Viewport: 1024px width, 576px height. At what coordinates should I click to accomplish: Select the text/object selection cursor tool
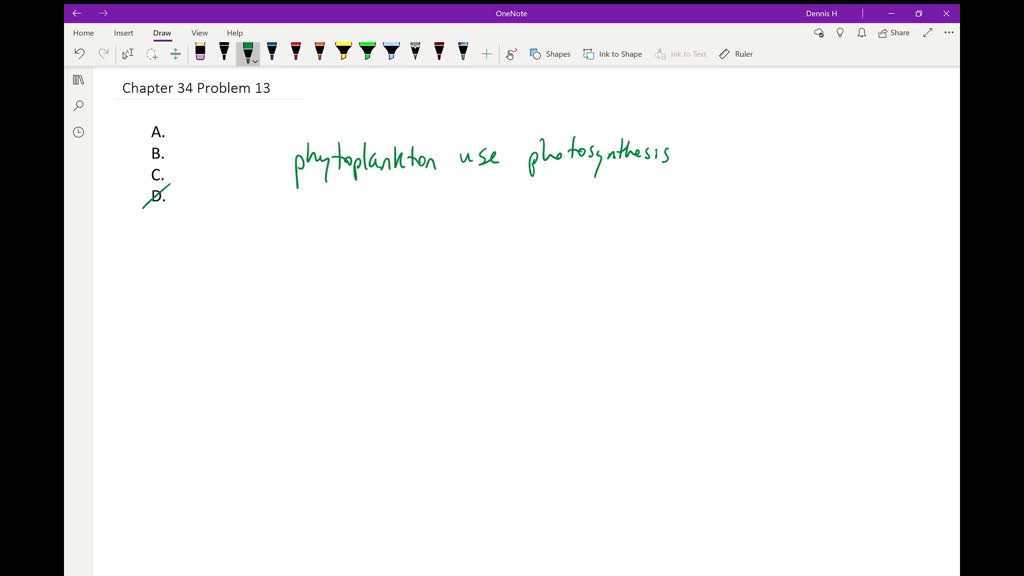click(x=128, y=54)
